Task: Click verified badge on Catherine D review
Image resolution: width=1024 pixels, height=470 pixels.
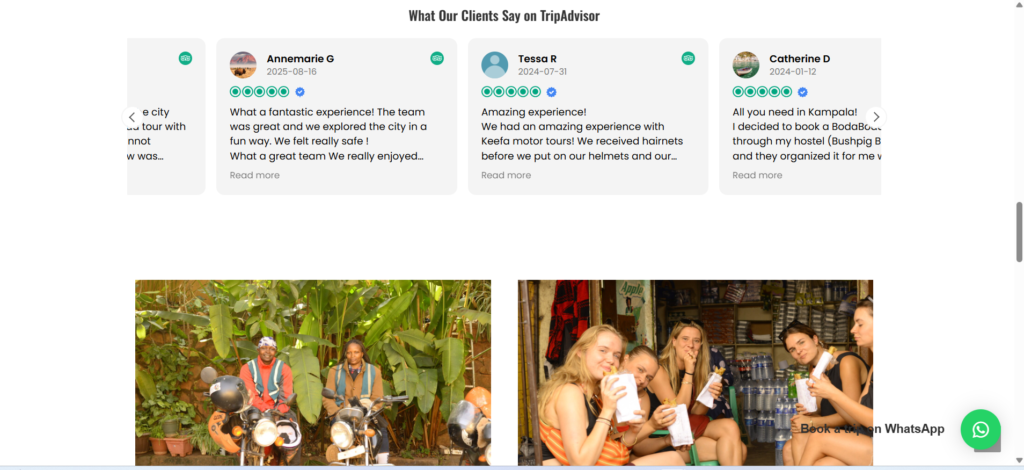Action: coord(803,92)
